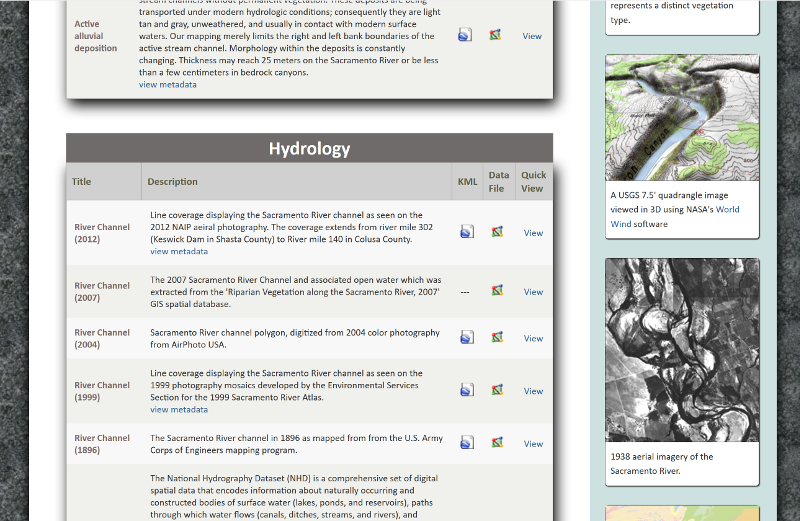The width and height of the screenshot is (800, 521).
Task: Open view metadata under River Channel (2012)
Action: coord(179,252)
